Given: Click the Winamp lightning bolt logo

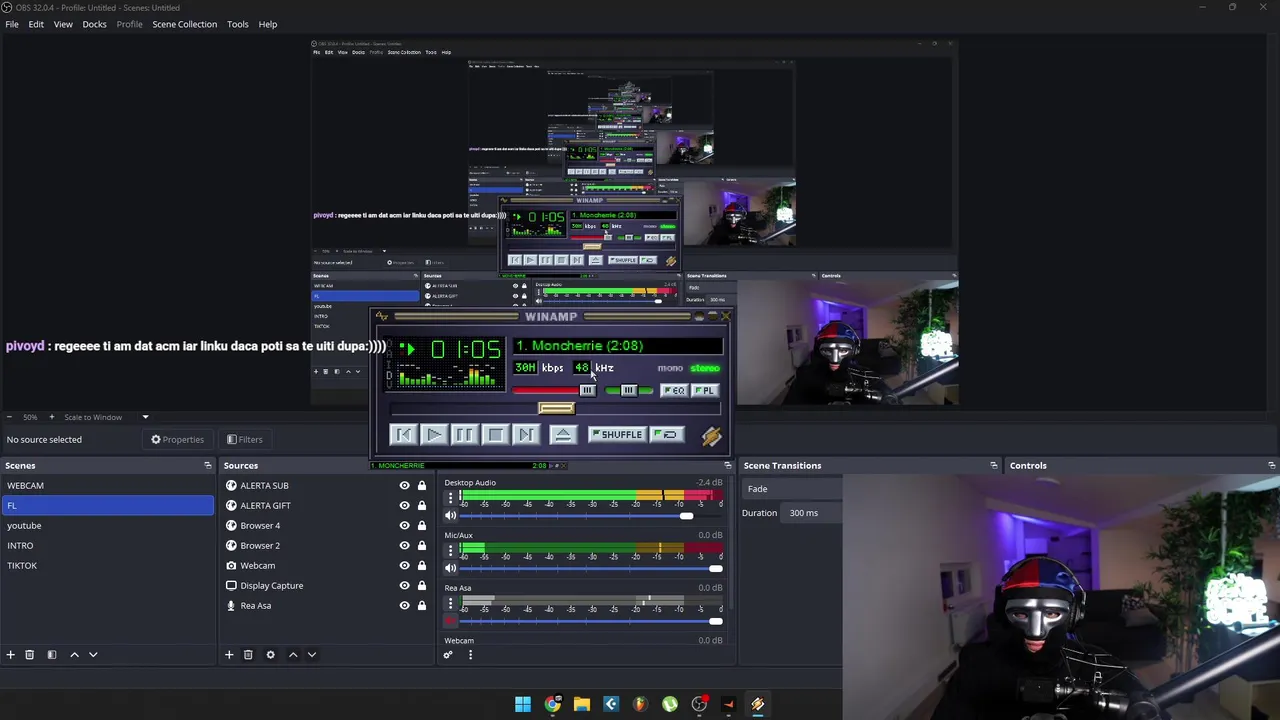Looking at the screenshot, I should (x=711, y=436).
